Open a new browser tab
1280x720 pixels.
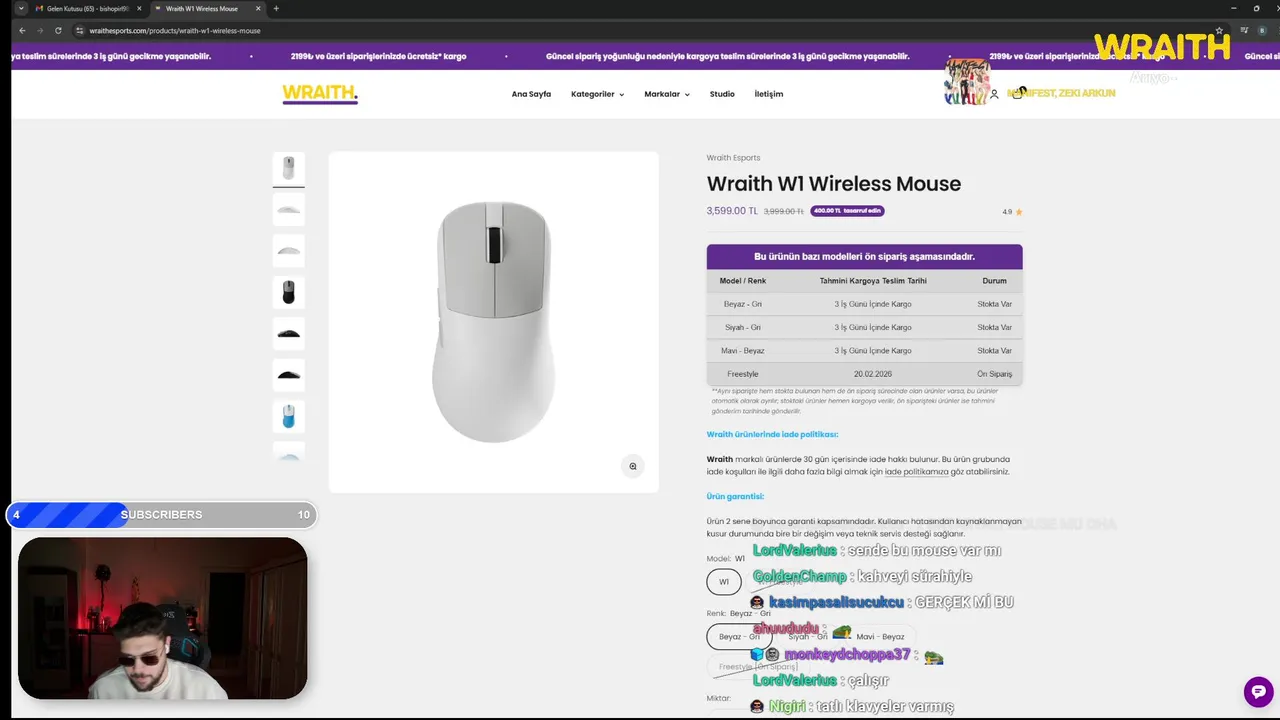pyautogui.click(x=276, y=8)
